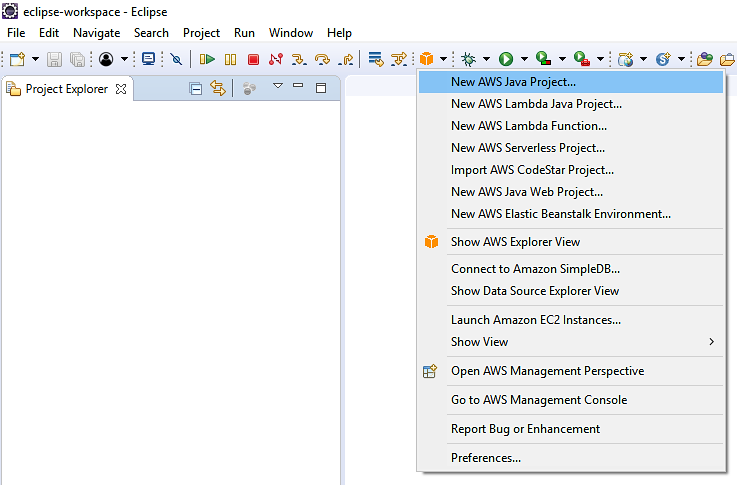Click the Step Return icon
This screenshot has width=737, height=485.
(346, 59)
